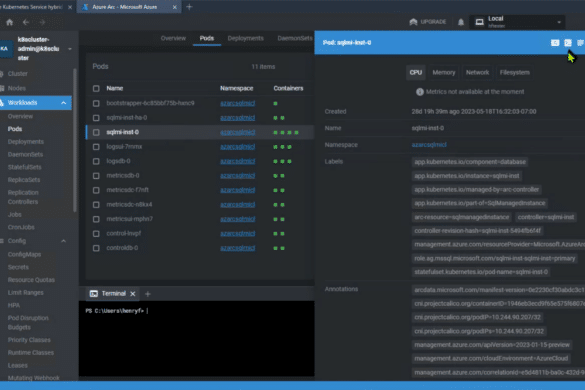Close the Terminal tab
The image size is (585, 390).
tap(133, 294)
